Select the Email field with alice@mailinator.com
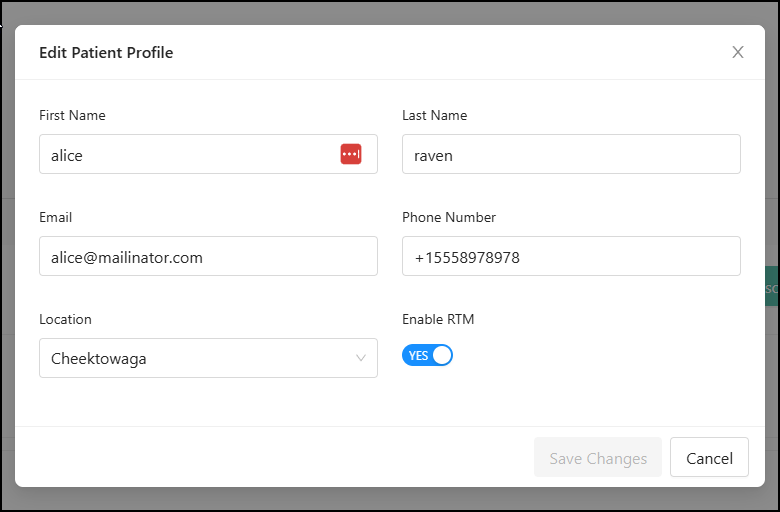780x512 pixels. [208, 257]
